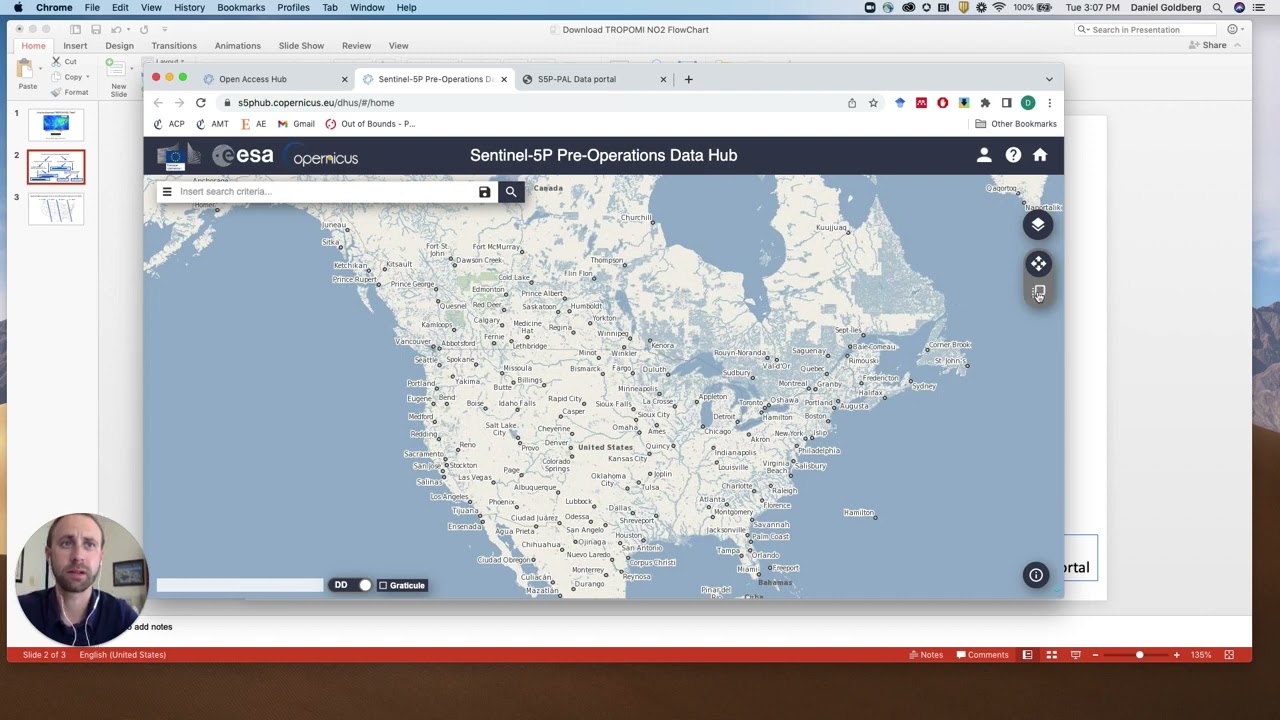
Task: Open the Apple menu
Action: (18, 8)
